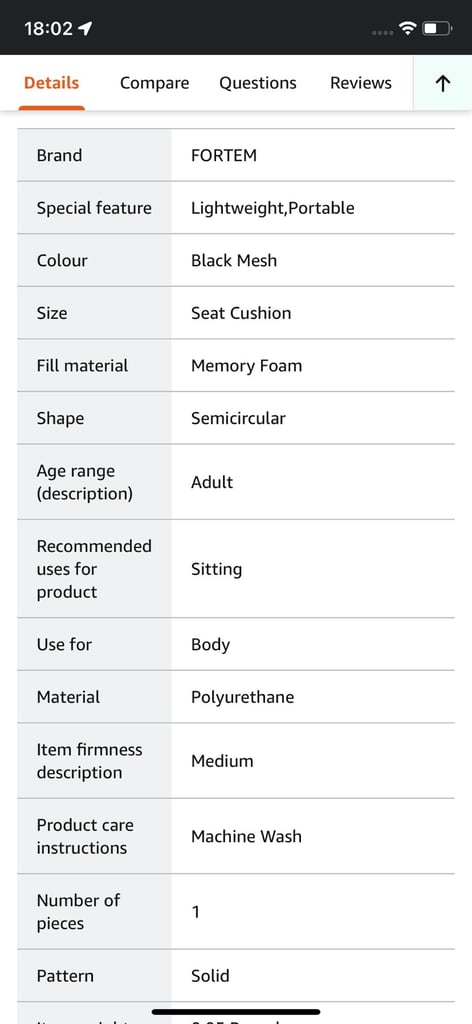472x1024 pixels.
Task: Tap the Polyurethane material value
Action: (243, 697)
